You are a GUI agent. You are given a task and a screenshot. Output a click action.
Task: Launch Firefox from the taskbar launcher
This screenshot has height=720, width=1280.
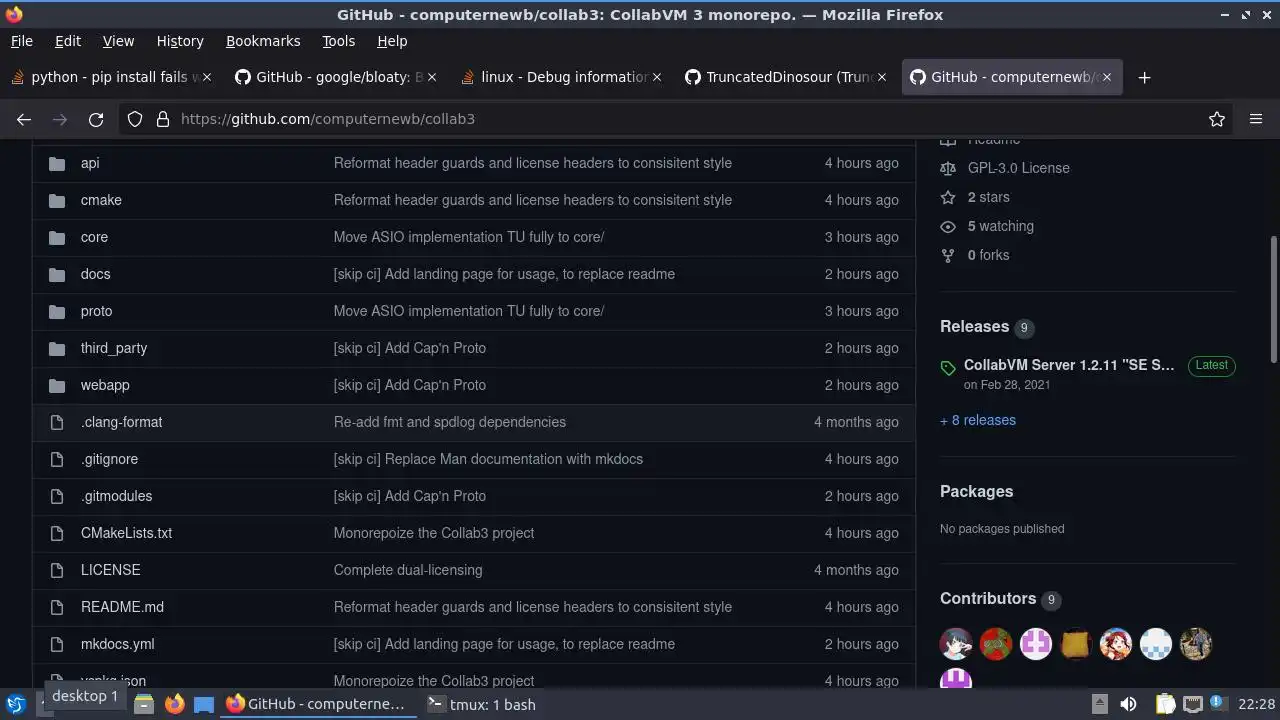coord(174,704)
